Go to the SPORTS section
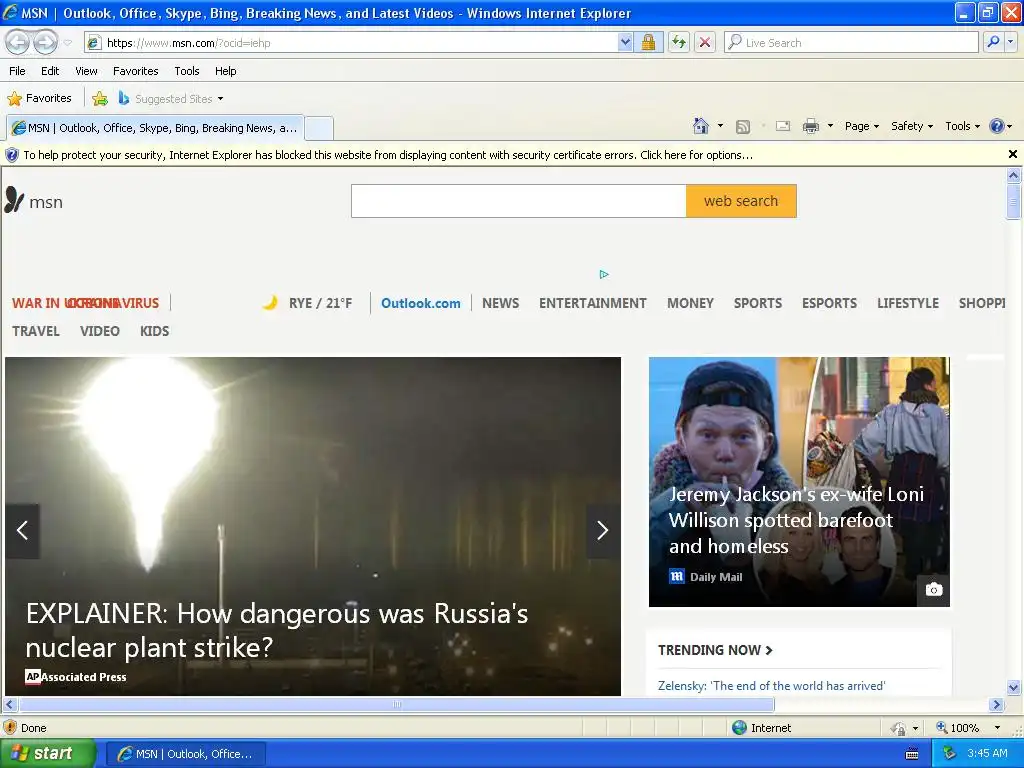1024x768 pixels. (x=758, y=303)
